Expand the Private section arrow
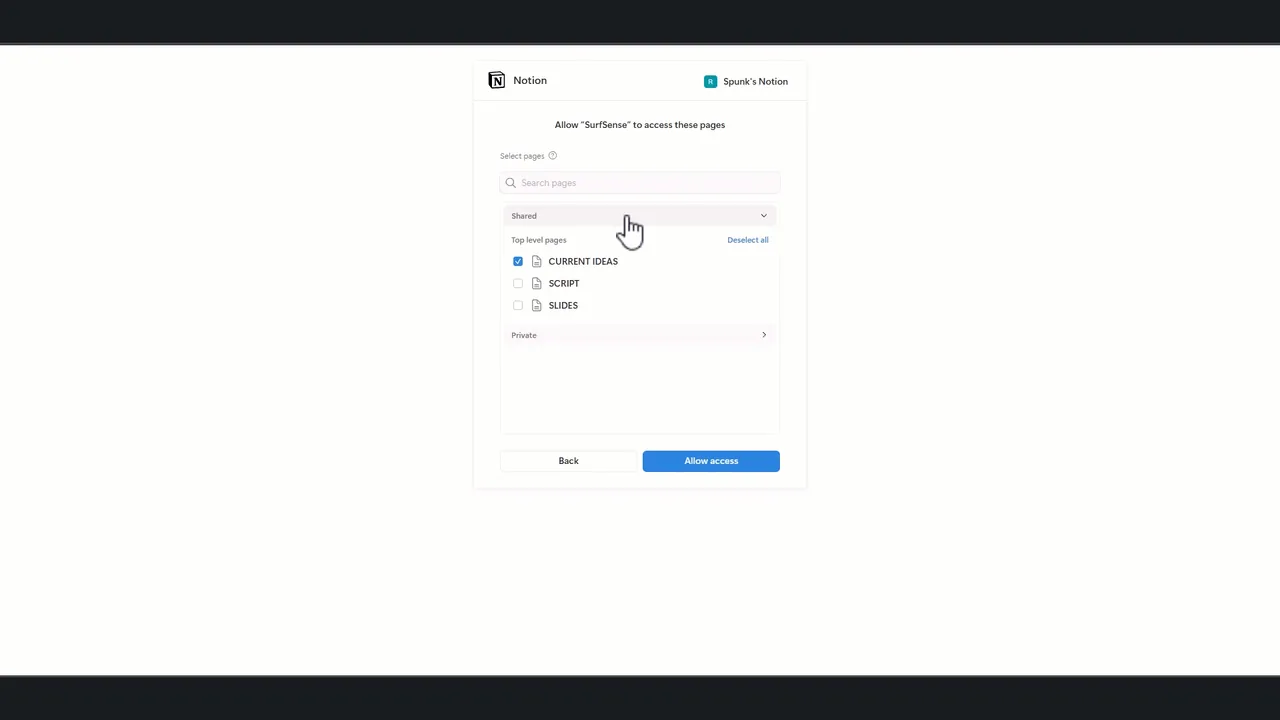This screenshot has width=1280, height=720. coord(764,335)
